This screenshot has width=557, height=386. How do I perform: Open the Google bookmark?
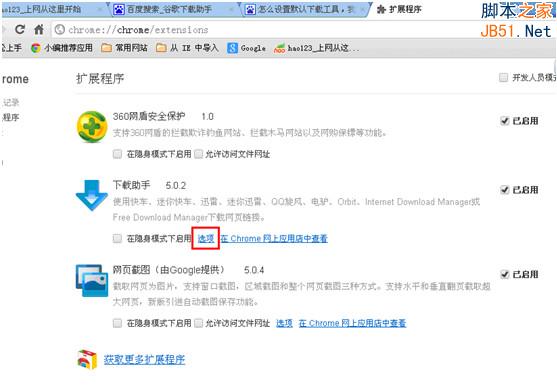(246, 48)
